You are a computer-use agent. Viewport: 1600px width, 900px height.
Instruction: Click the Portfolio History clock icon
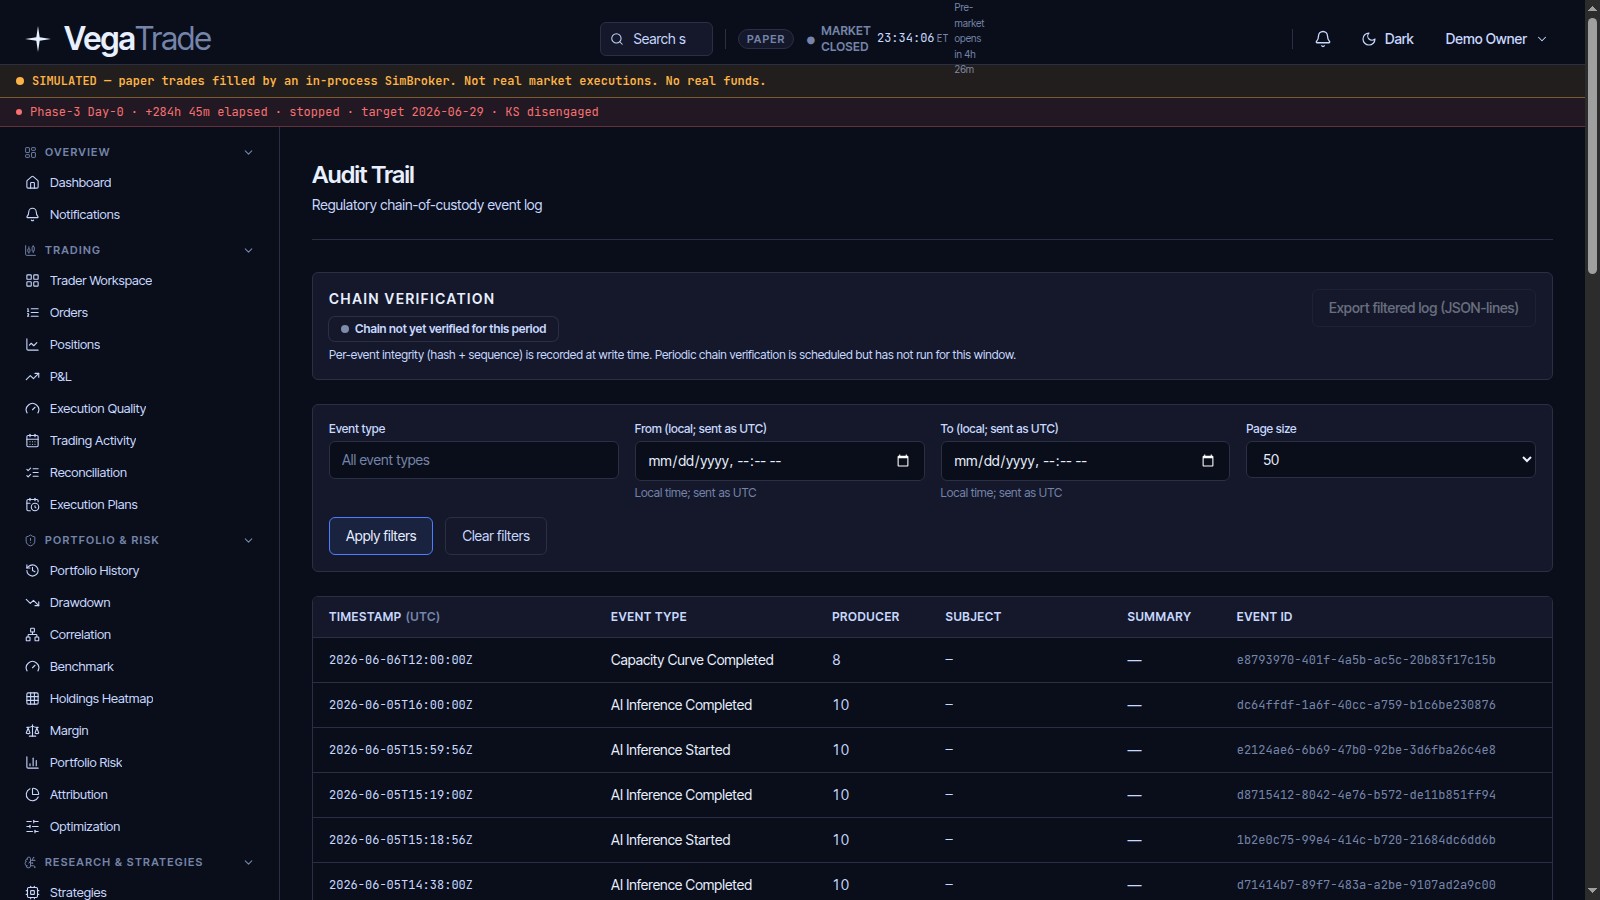[x=32, y=571]
